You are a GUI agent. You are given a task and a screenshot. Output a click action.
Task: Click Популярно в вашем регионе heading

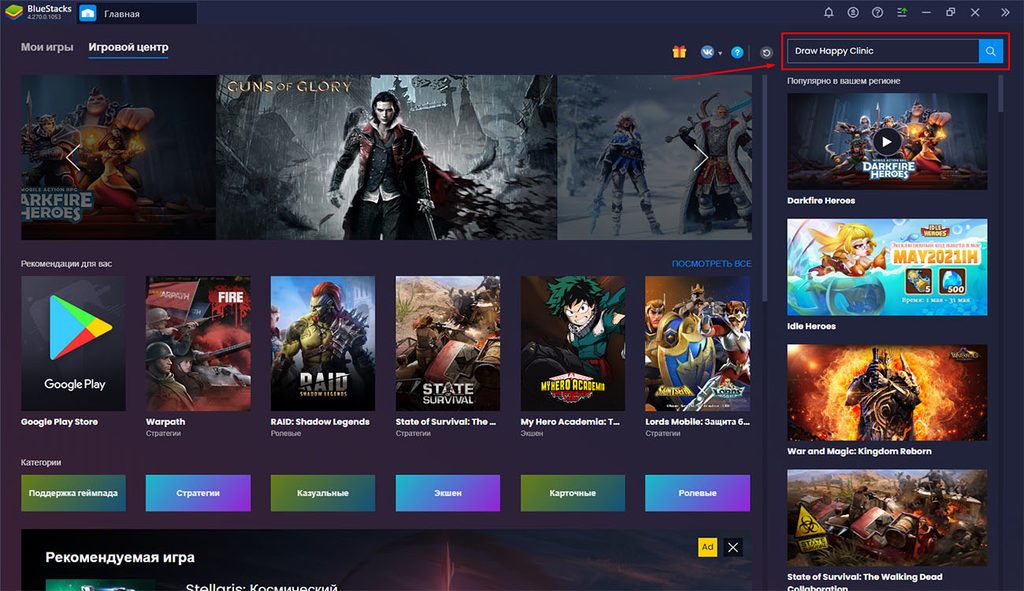[844, 81]
